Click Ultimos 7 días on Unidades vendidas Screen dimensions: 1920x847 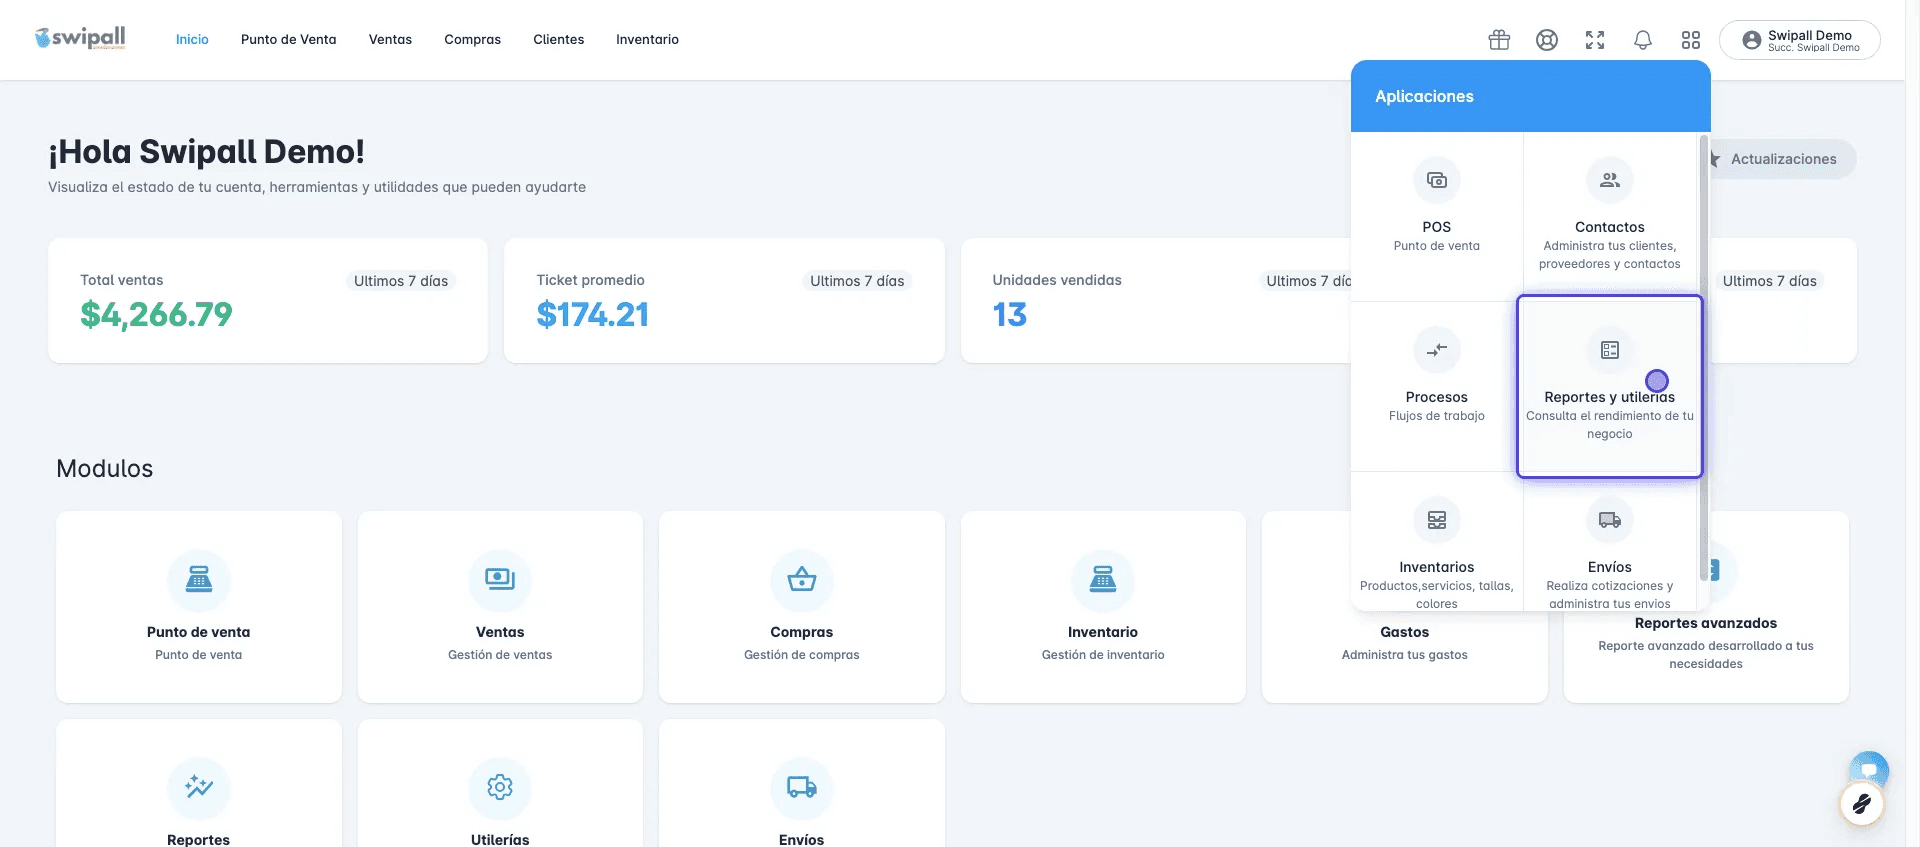tap(1308, 281)
